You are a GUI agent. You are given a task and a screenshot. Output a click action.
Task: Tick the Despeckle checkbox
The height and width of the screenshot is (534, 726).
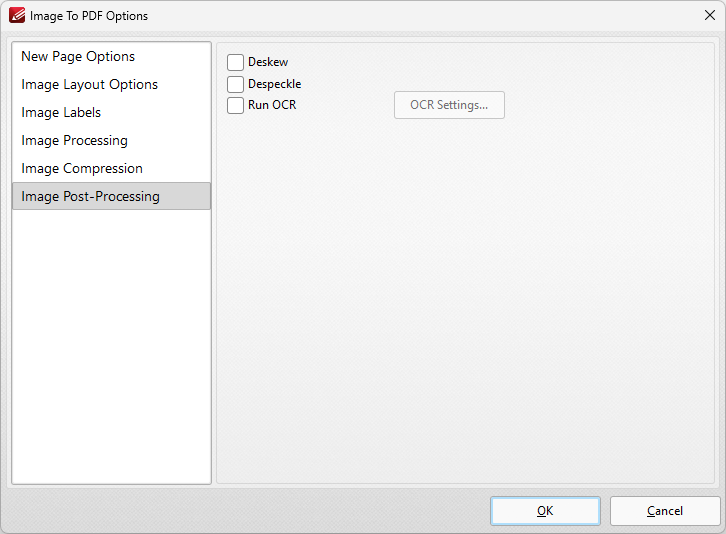click(235, 84)
